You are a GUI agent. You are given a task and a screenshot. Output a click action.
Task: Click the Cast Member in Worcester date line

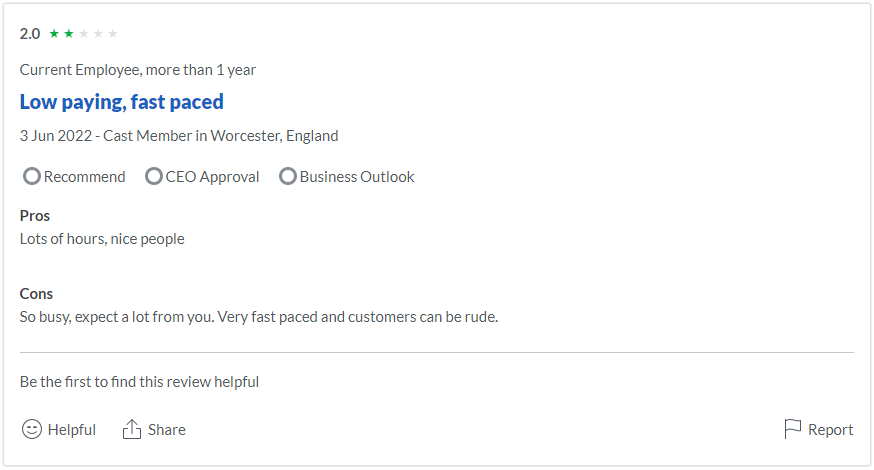point(179,136)
